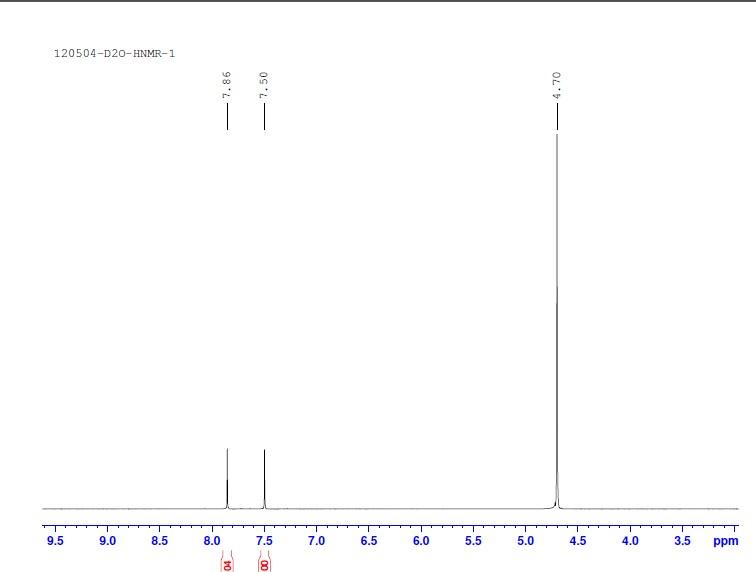Select the 7.50 peak label
Viewport: 756px width, 572px height.
click(264, 85)
